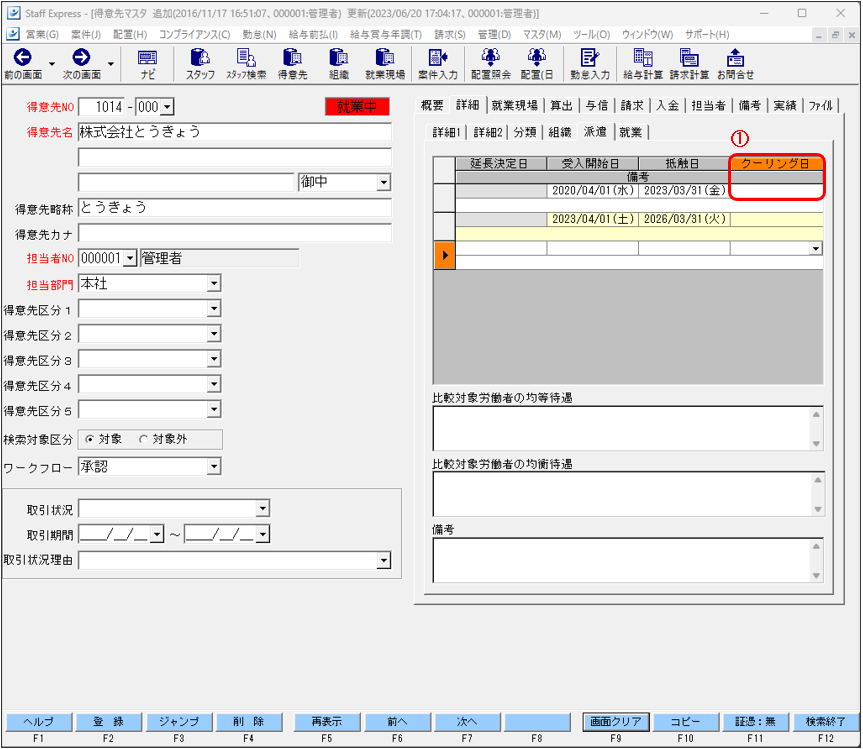
Task: Open the 就業現場 toolbar icon
Action: pyautogui.click(x=385, y=57)
